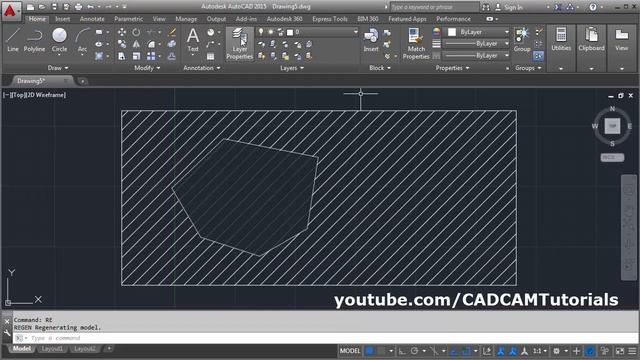Click the Group tool icon

[522, 40]
